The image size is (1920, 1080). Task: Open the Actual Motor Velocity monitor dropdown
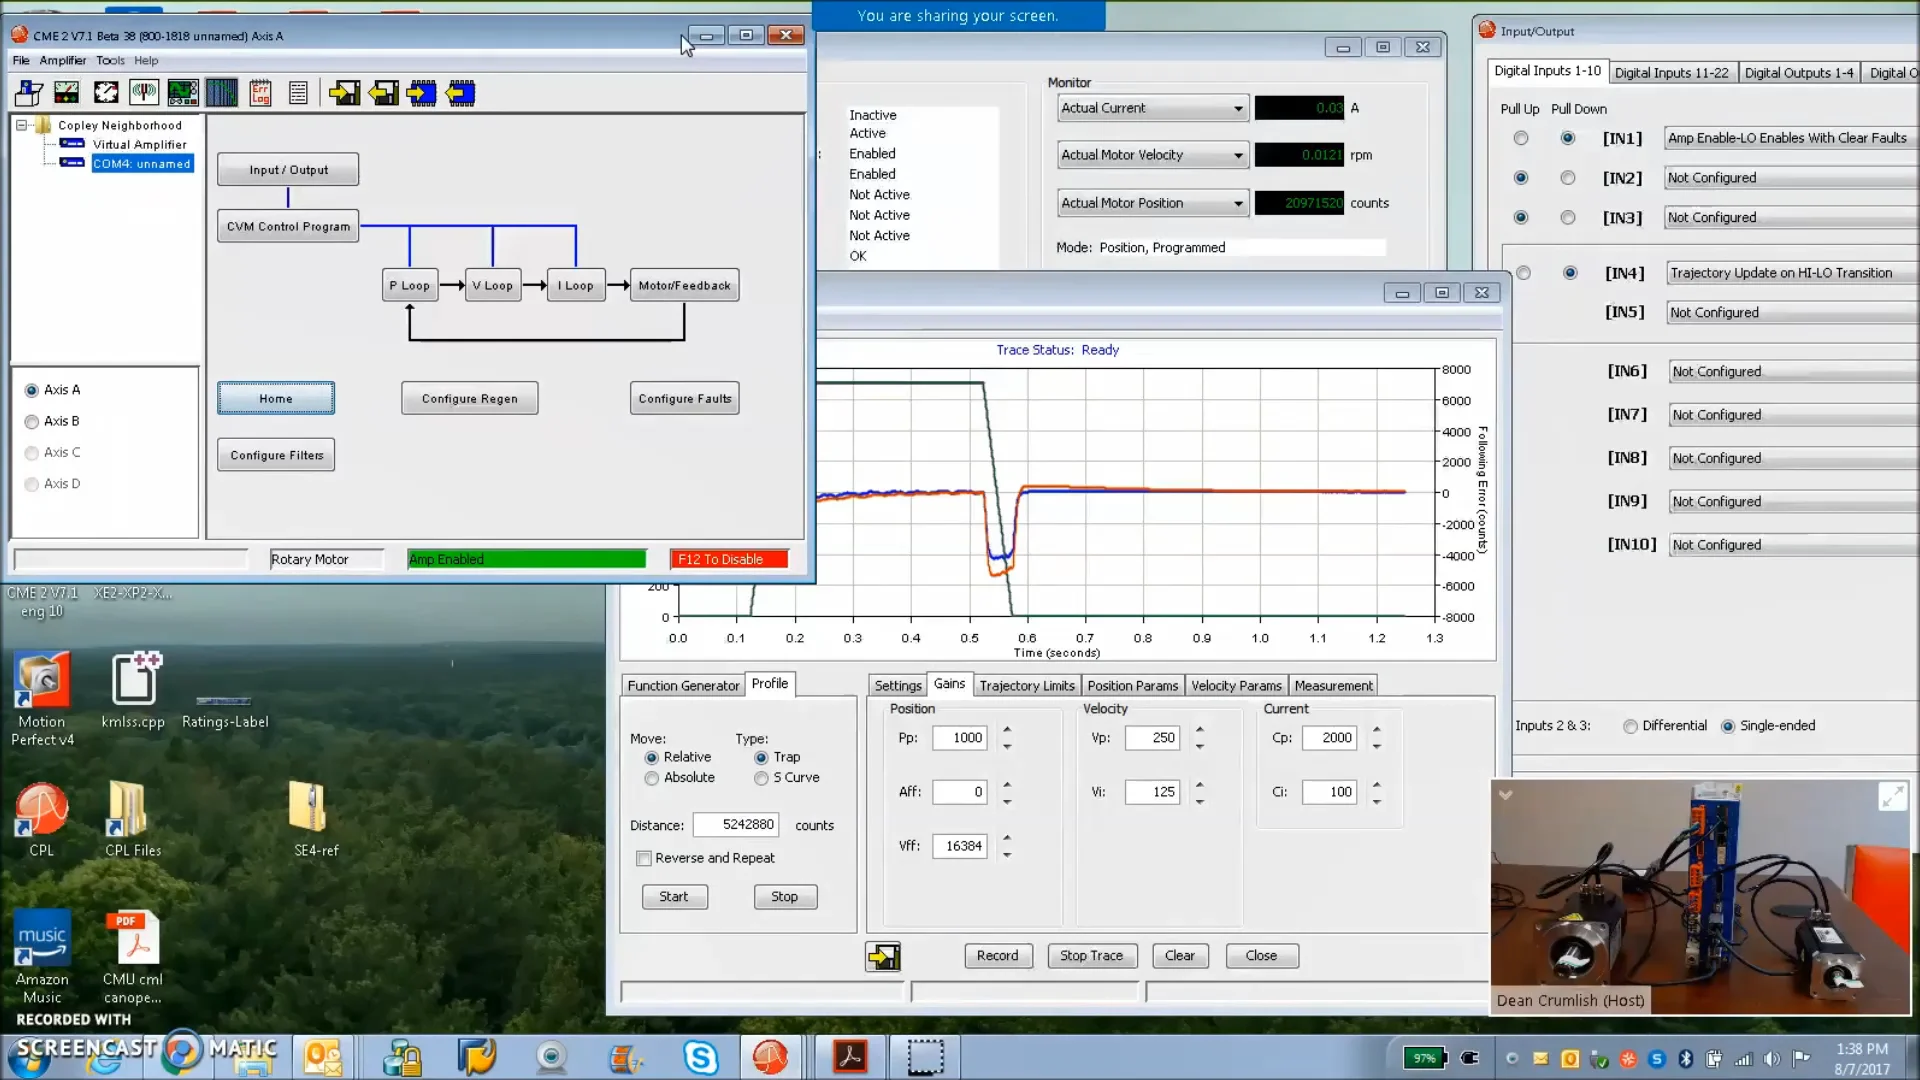coord(1240,155)
